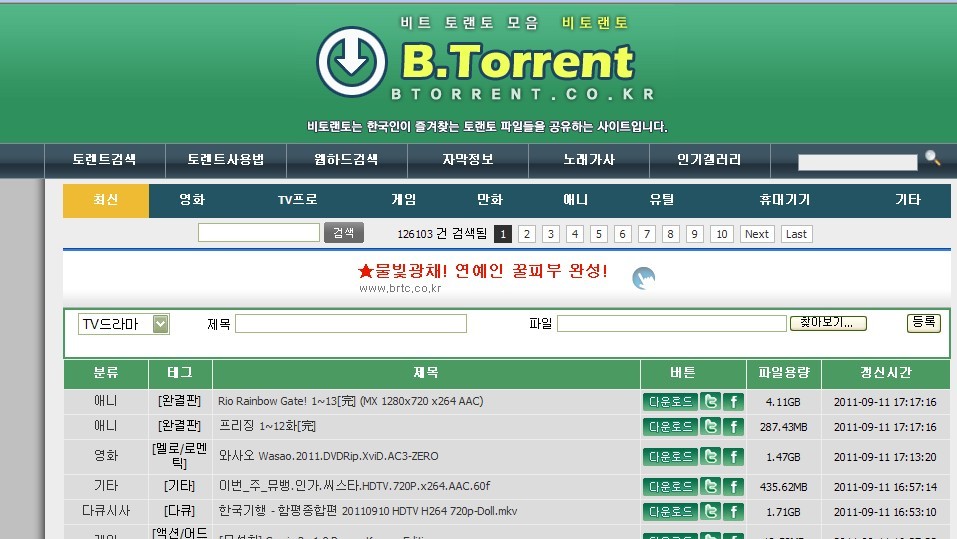Image resolution: width=957 pixels, height=539 pixels.
Task: Click the 검색 search button
Action: click(x=344, y=233)
